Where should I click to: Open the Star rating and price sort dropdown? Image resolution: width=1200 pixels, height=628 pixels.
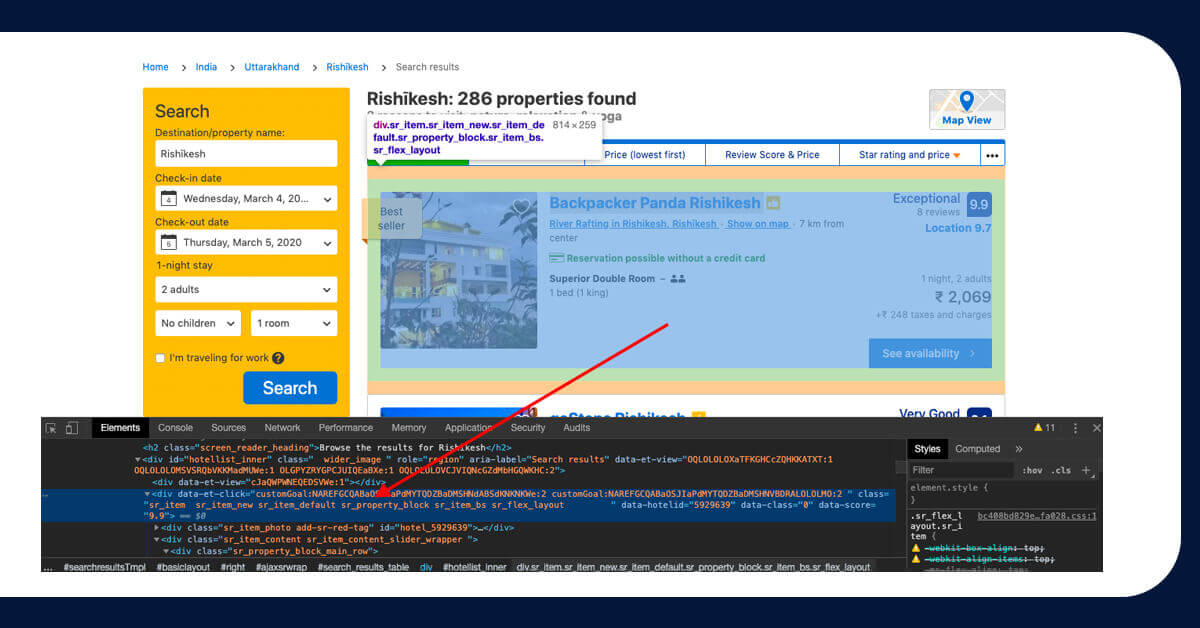(x=910, y=155)
